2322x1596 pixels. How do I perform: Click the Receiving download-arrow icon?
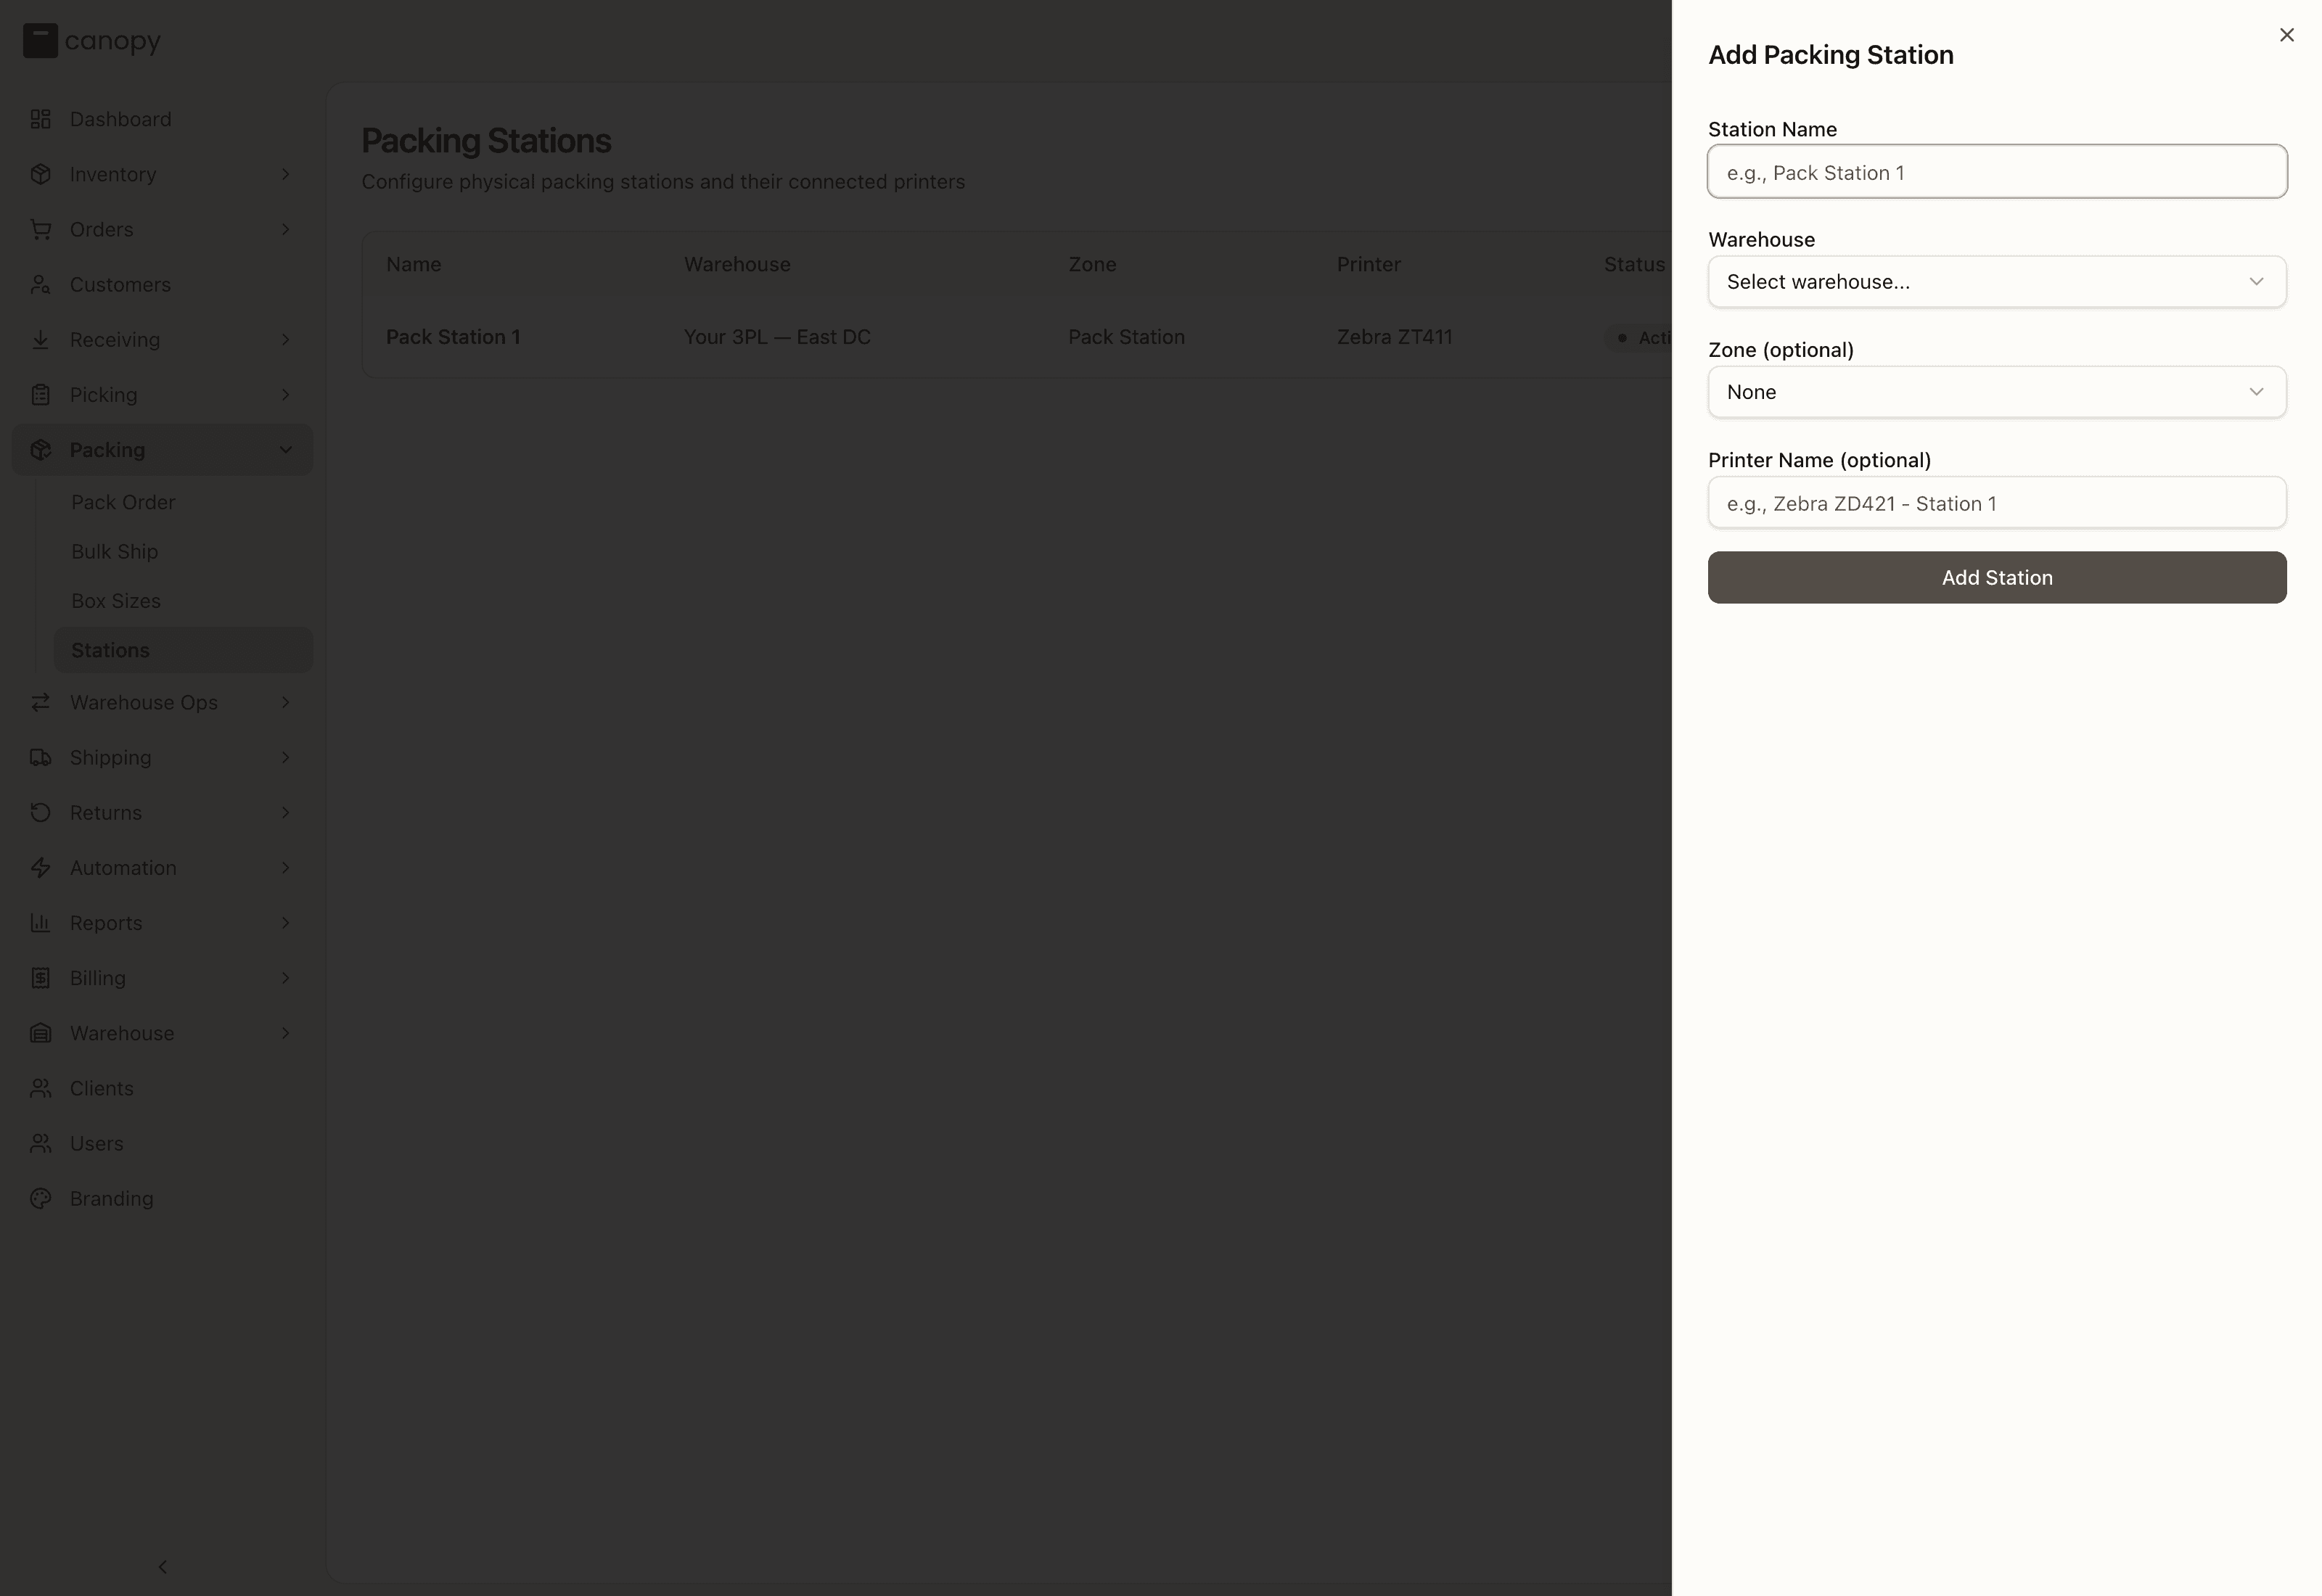click(40, 340)
